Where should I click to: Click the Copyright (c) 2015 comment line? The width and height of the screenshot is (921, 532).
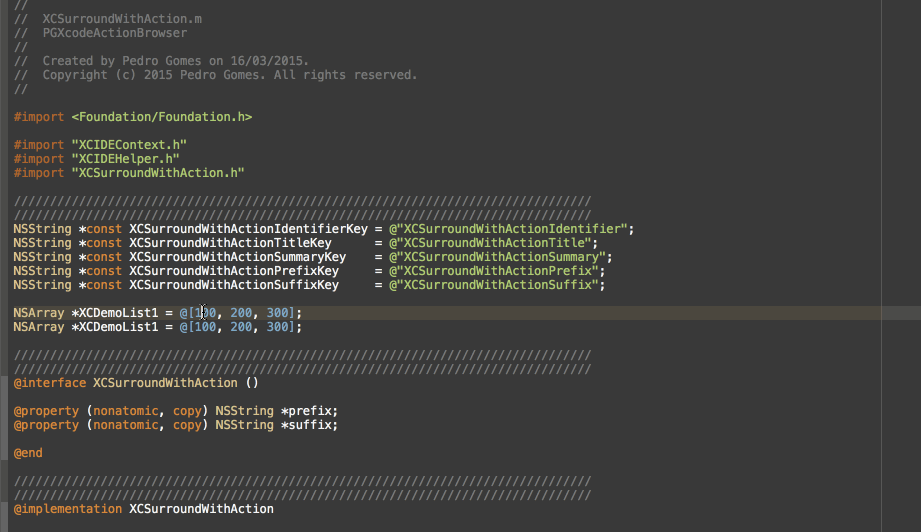click(x=230, y=75)
